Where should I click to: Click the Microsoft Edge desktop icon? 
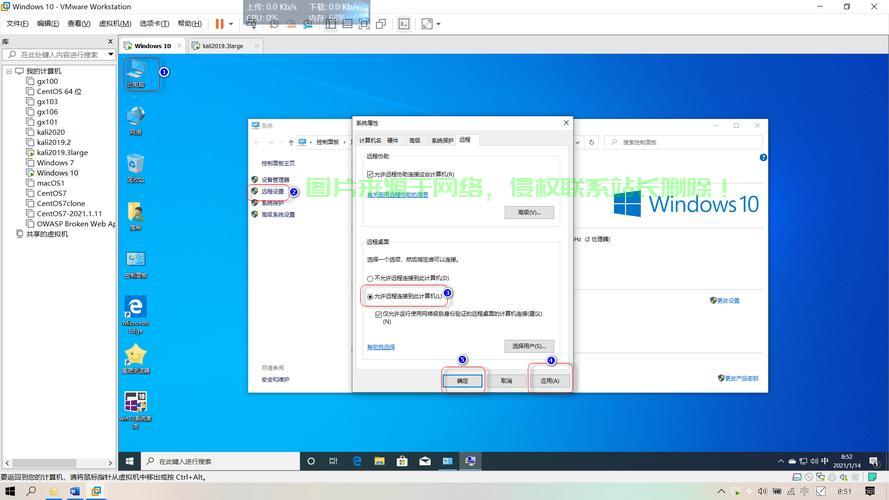[136, 315]
